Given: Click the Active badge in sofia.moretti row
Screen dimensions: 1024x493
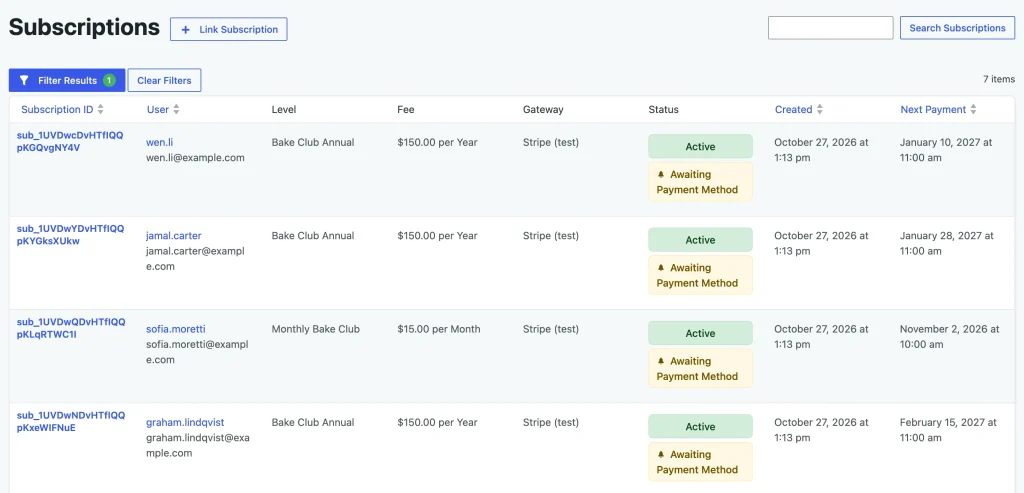Looking at the screenshot, I should click(700, 334).
